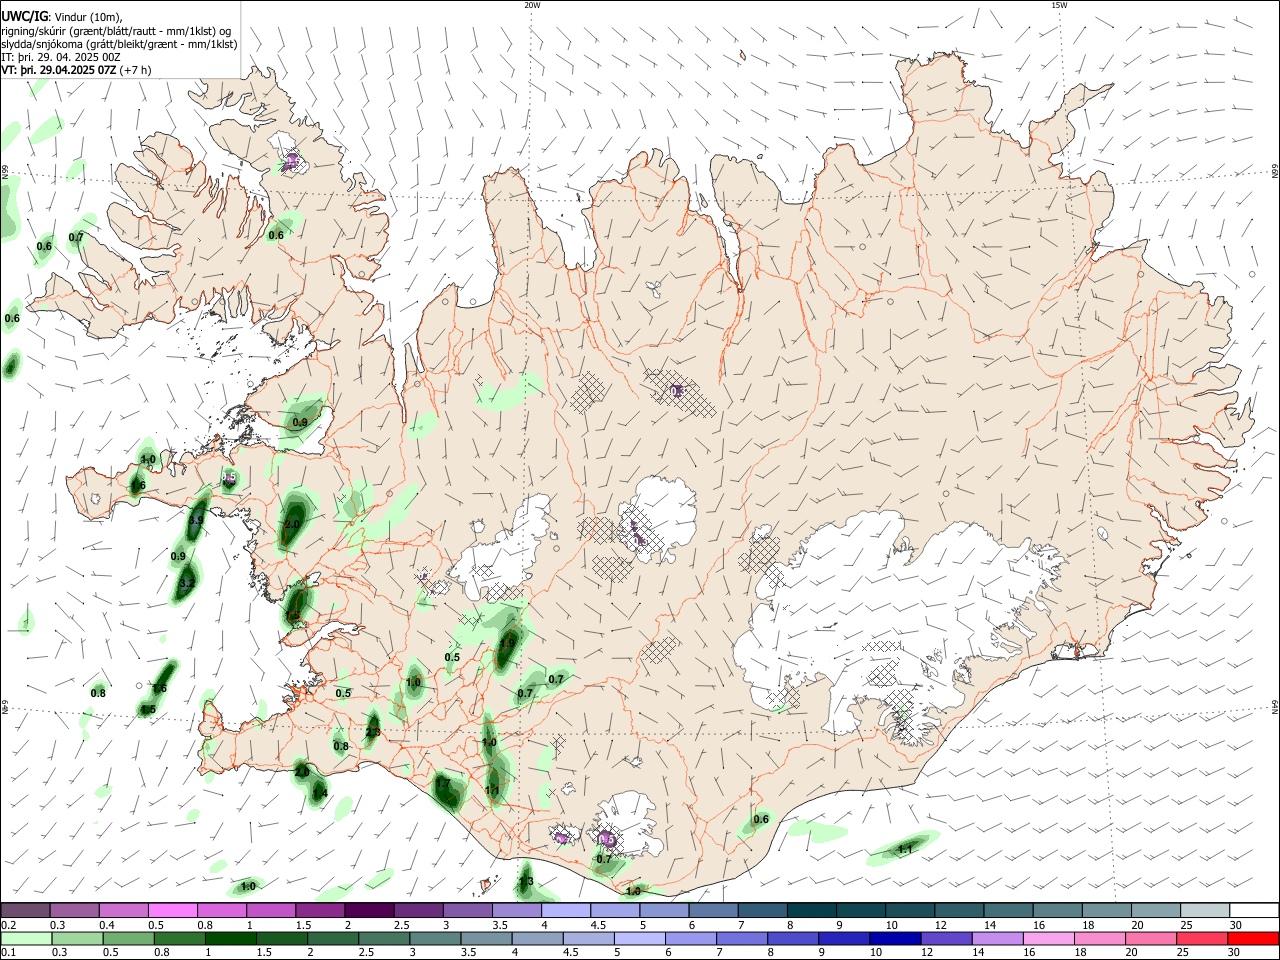This screenshot has width=1280, height=960.
Task: Click the 0.2 label in the snow legend
Action: coord(8,925)
